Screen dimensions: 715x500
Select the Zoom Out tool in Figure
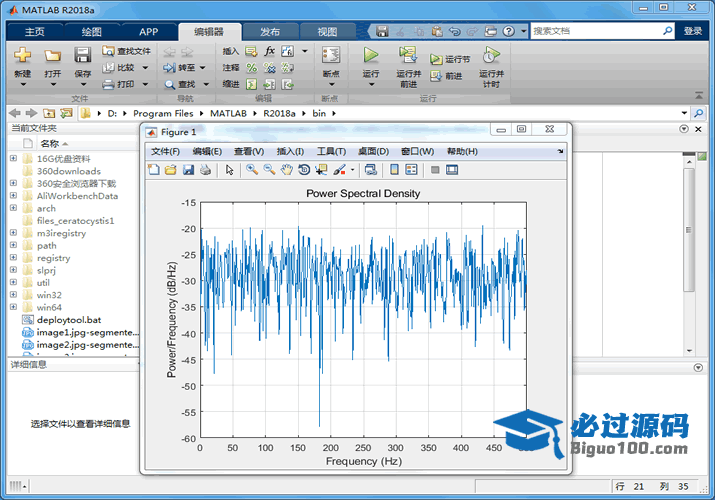click(x=269, y=170)
